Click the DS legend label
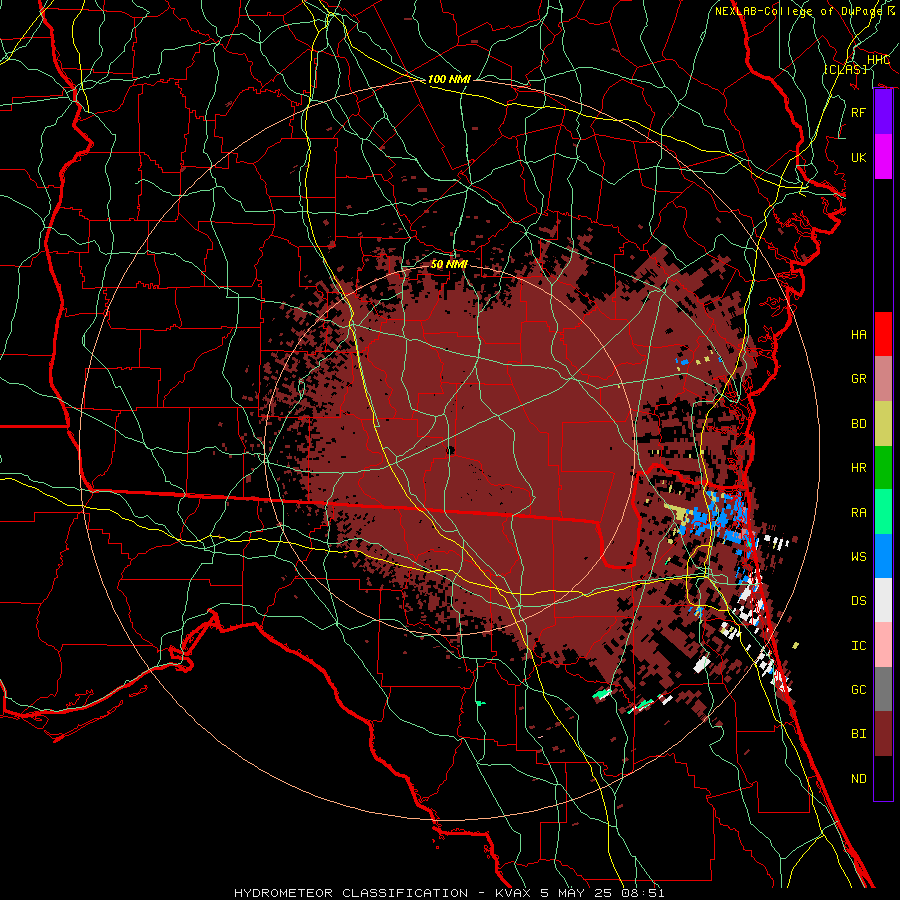The image size is (900, 900). point(859,601)
